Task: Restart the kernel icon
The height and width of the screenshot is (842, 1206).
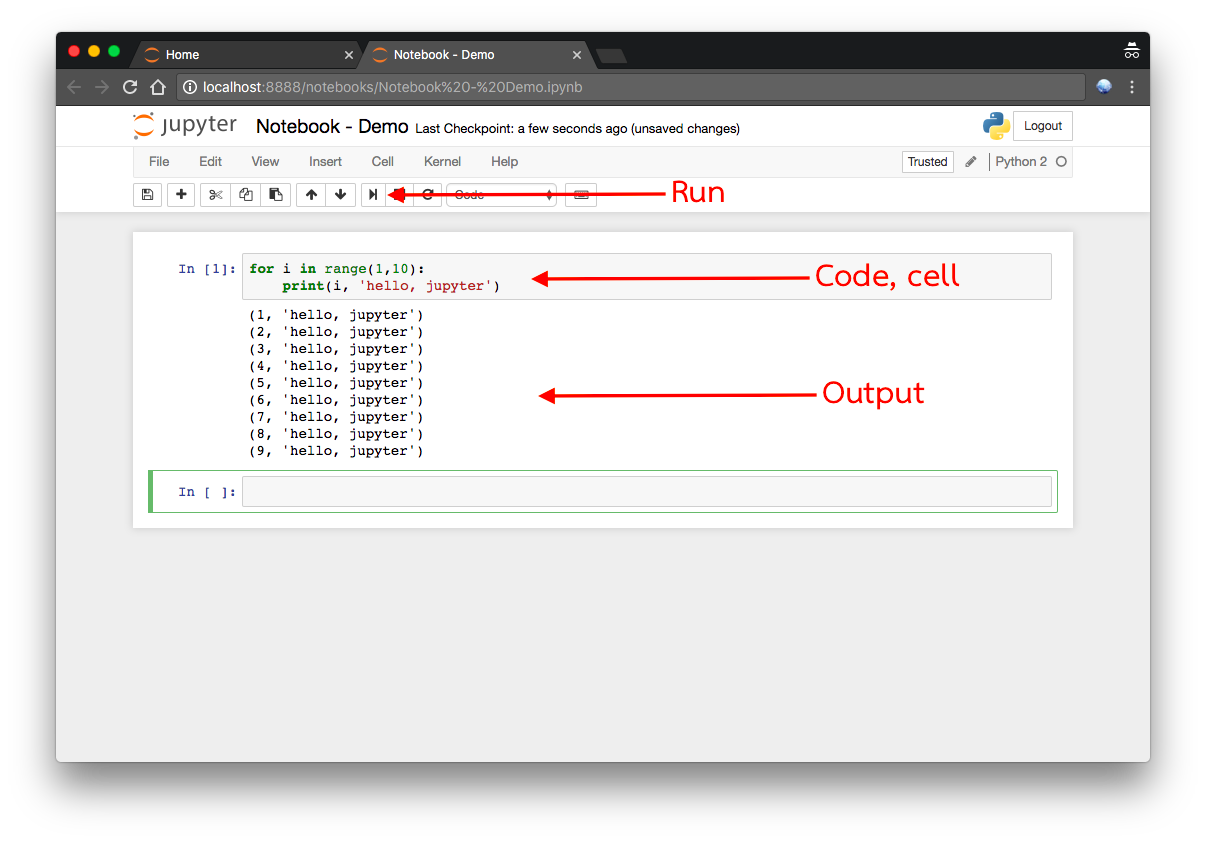Action: (428, 195)
